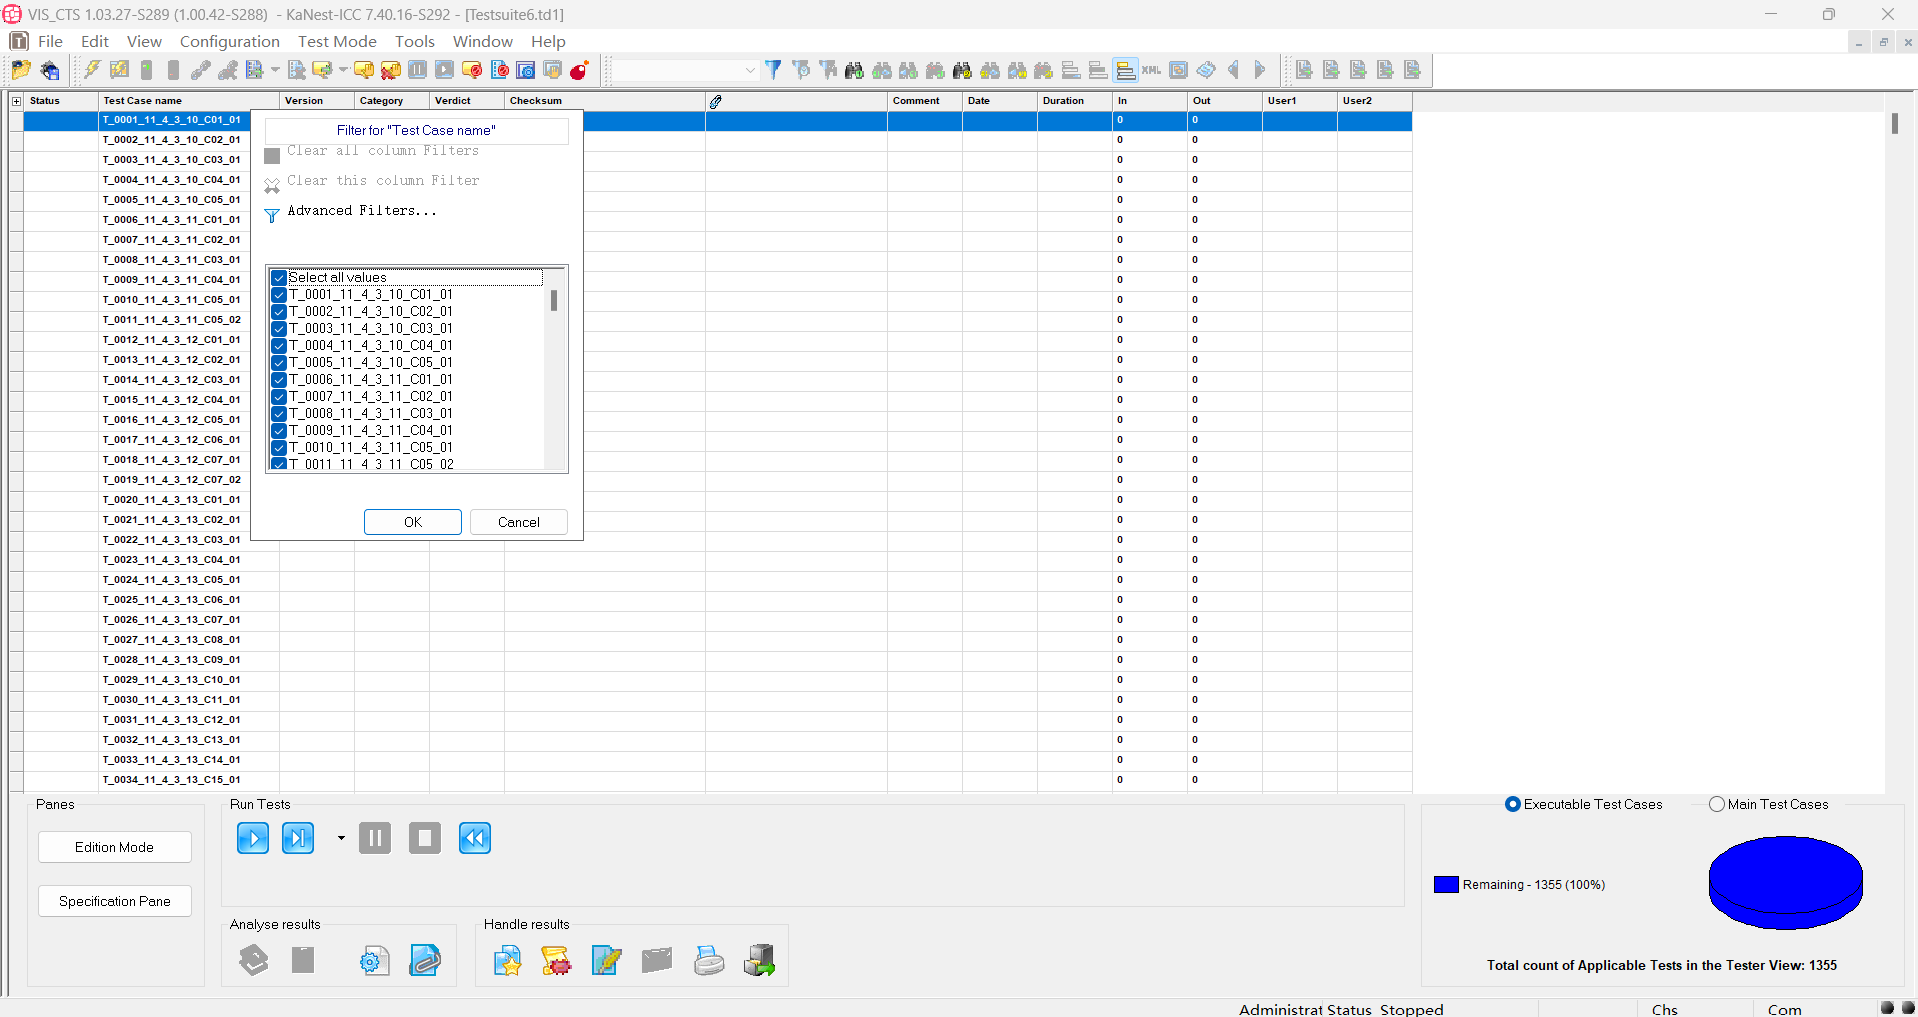Click the Specification Pane button

(x=114, y=901)
